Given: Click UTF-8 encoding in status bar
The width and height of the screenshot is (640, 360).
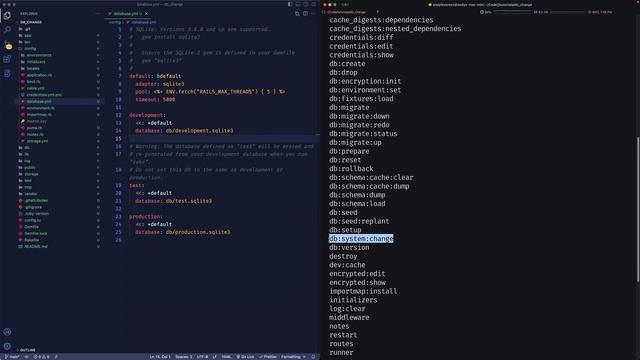Looking at the screenshot, I should [202, 357].
